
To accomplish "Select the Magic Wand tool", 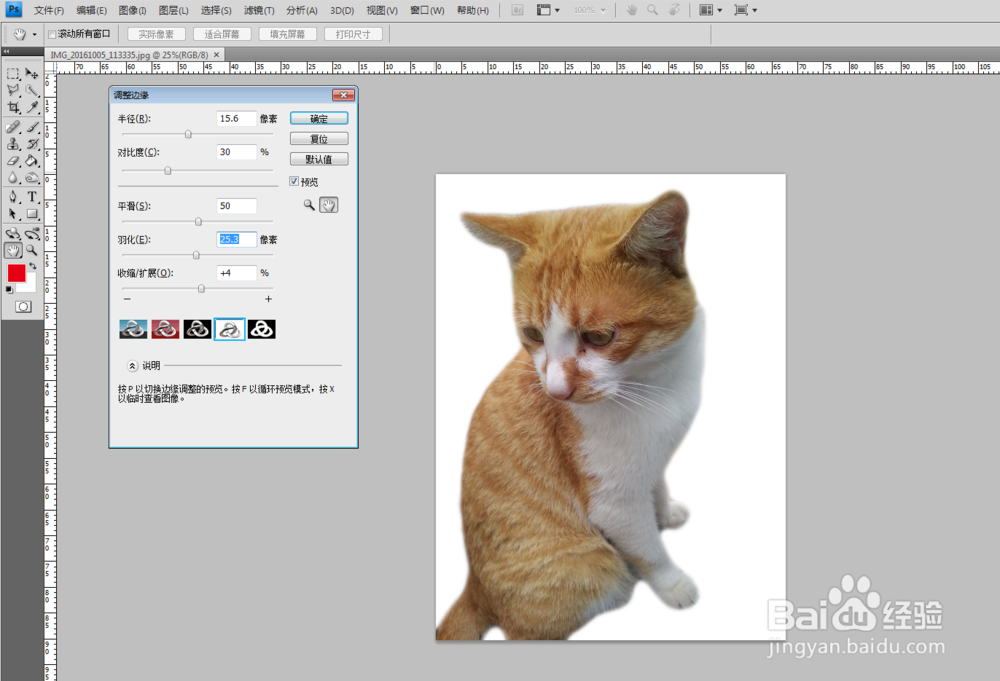I will click(x=32, y=91).
